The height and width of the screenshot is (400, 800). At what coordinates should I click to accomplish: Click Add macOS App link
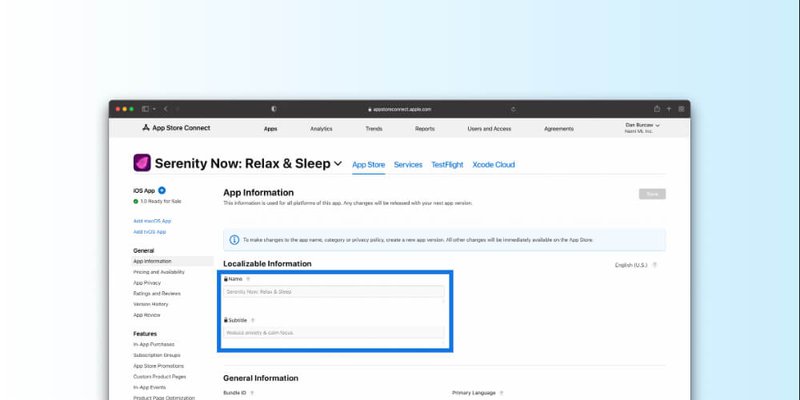pos(152,221)
